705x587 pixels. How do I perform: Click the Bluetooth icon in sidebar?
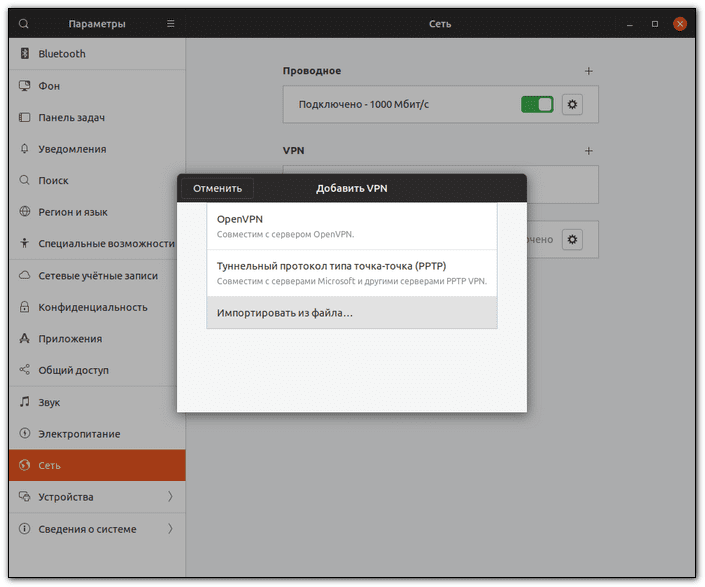(x=25, y=54)
